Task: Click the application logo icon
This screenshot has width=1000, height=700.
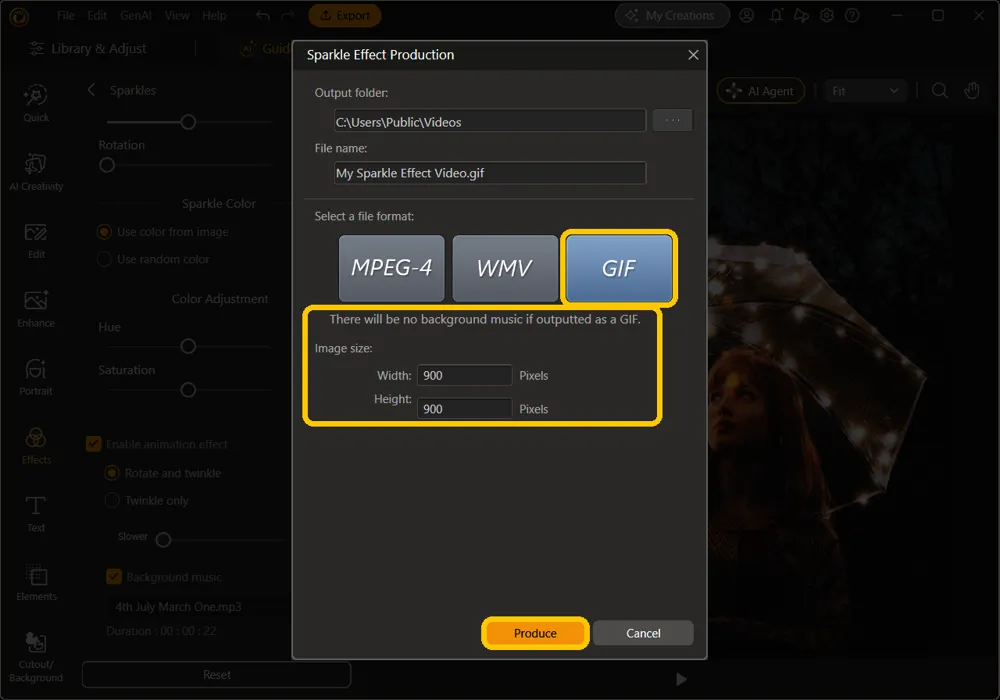Action: 19,17
